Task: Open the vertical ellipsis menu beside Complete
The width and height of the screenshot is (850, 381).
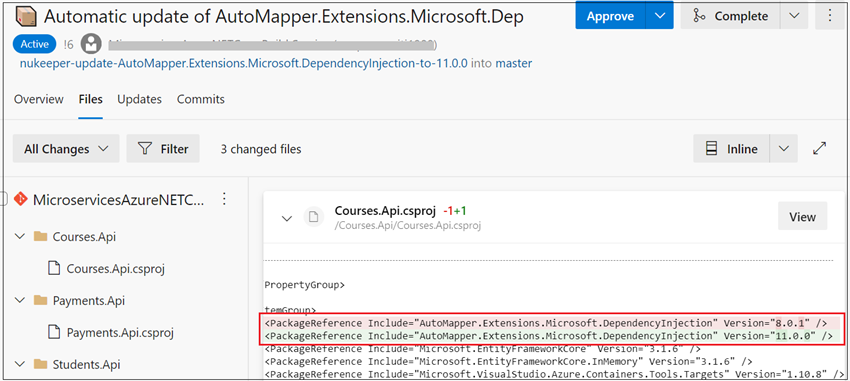Action: pyautogui.click(x=830, y=16)
